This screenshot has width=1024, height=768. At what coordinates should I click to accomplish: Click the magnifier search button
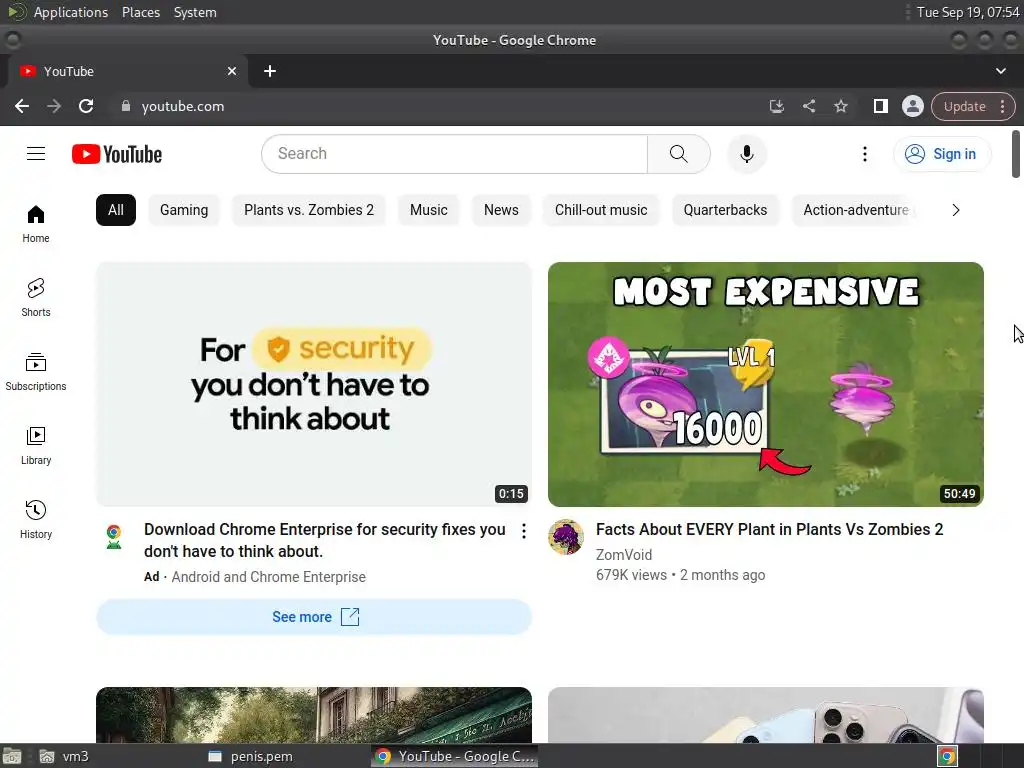[679, 154]
